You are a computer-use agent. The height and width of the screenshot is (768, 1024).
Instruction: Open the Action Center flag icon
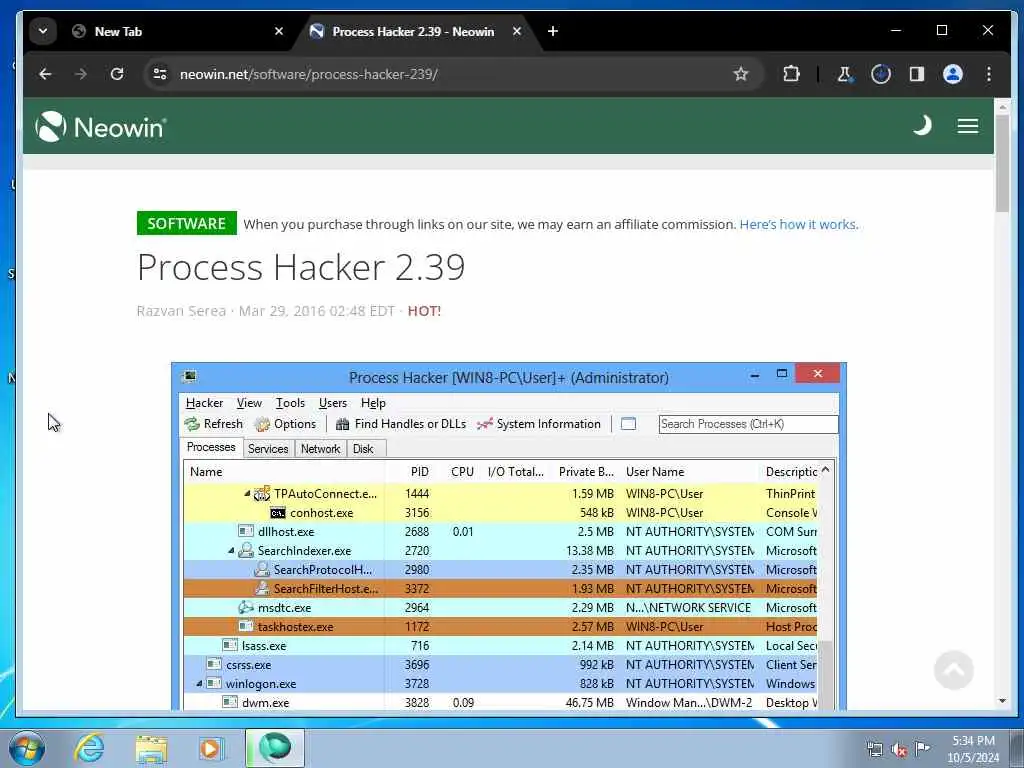coord(922,748)
